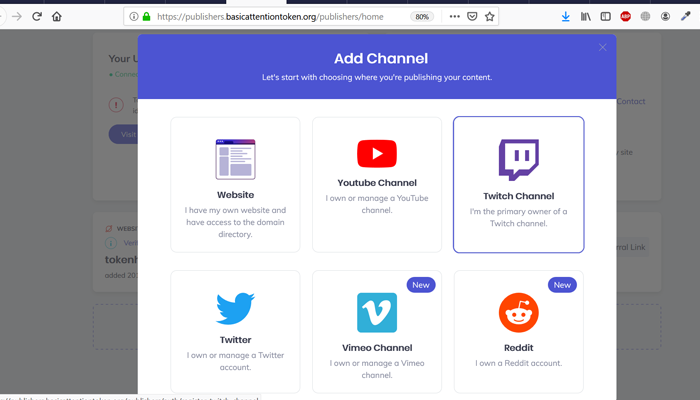Click 'I own a Reddit account.' text

point(519,363)
